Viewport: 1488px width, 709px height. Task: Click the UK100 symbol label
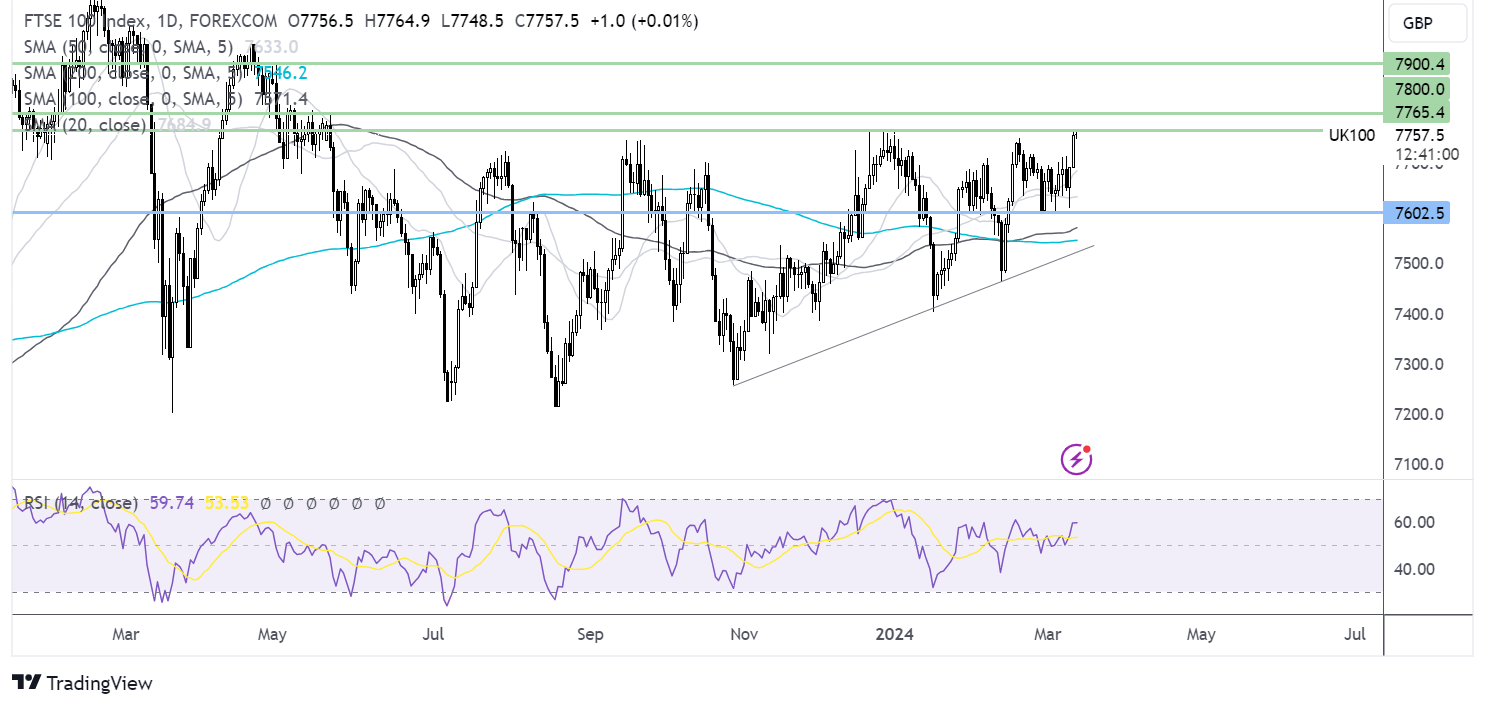point(1351,135)
